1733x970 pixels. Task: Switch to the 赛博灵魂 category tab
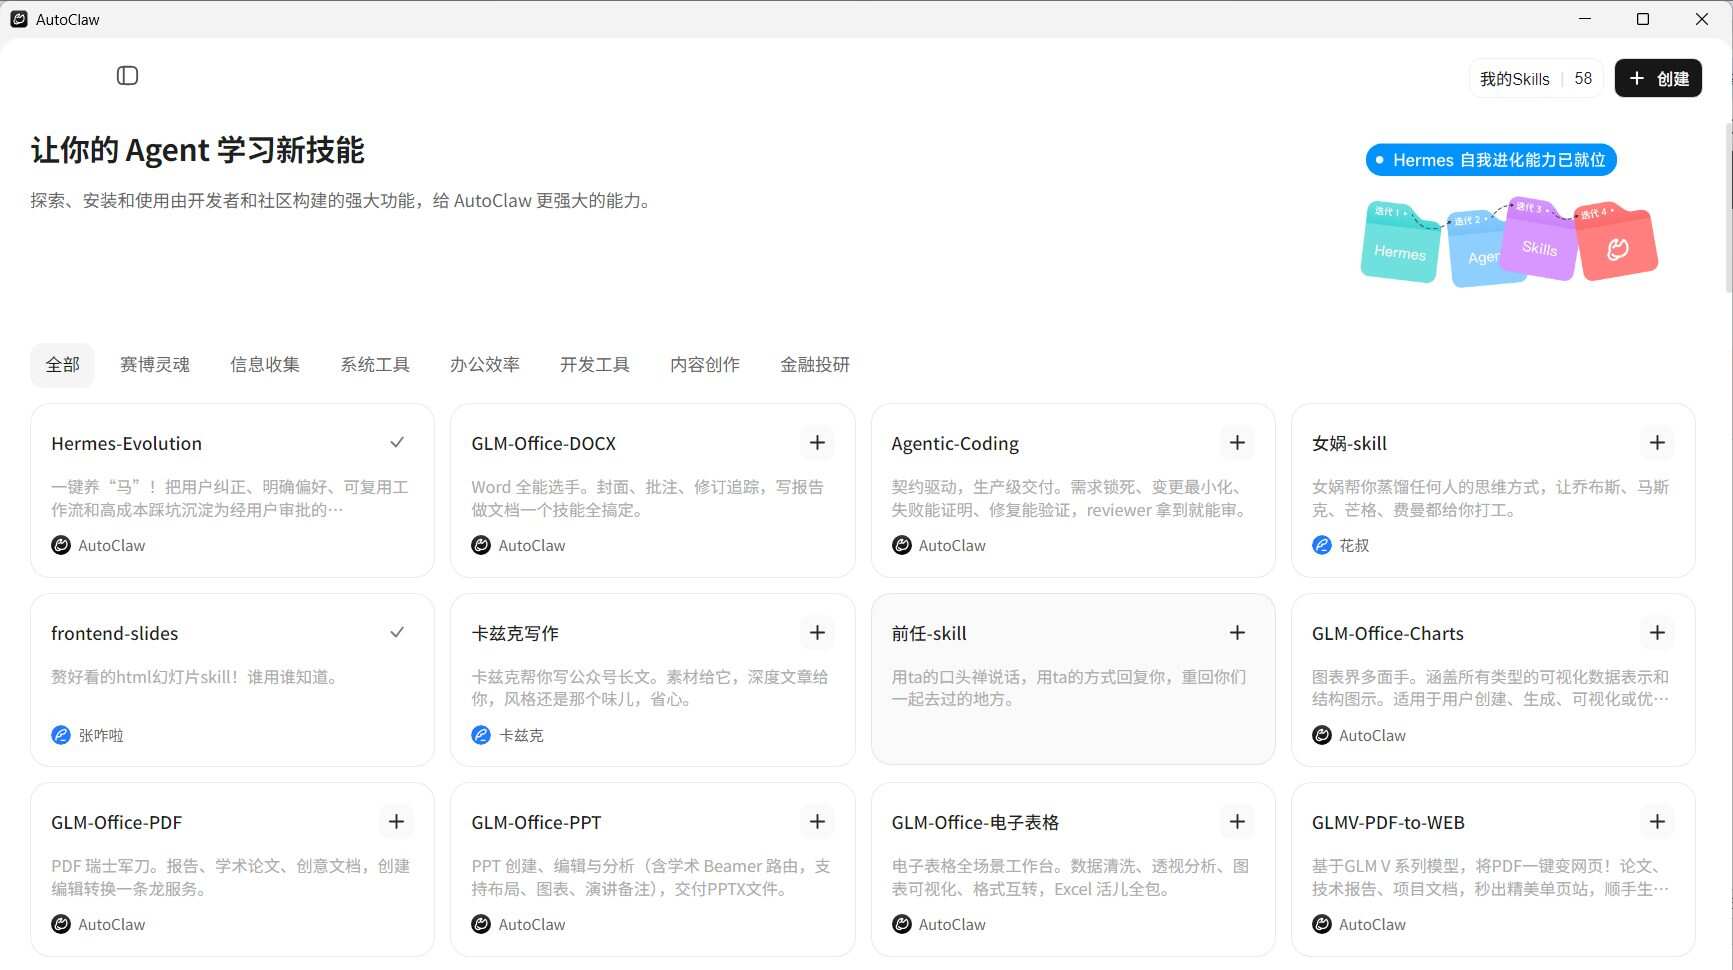pyautogui.click(x=155, y=365)
